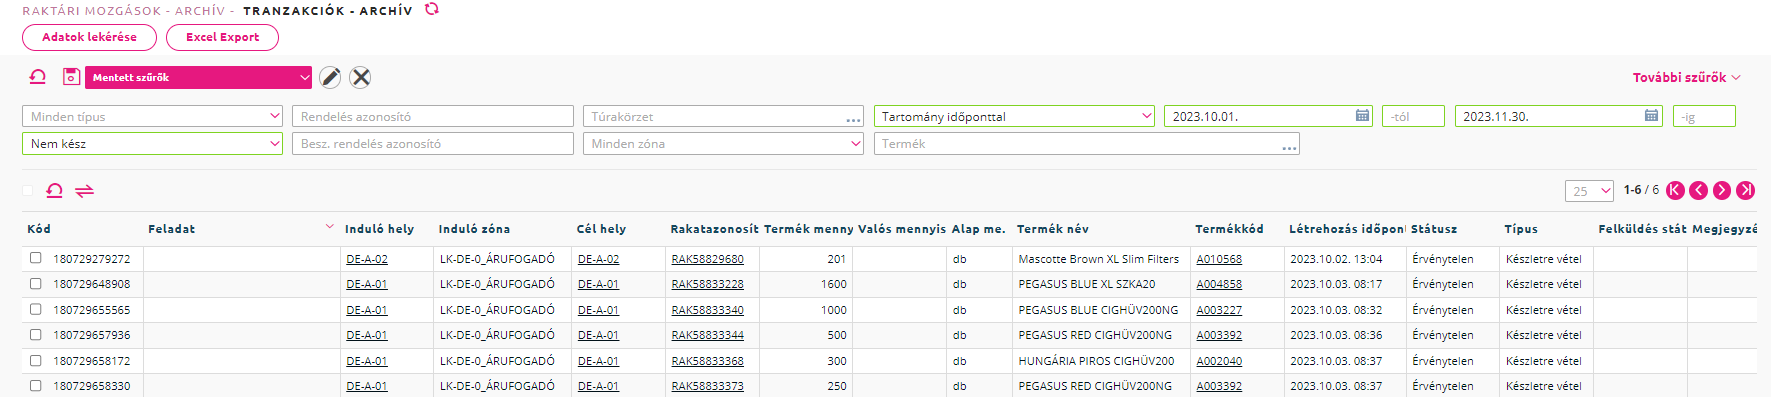Image resolution: width=1771 pixels, height=397 pixels.
Task: Open the calendar picker for the 2023.10.01. date
Action: (x=1362, y=116)
